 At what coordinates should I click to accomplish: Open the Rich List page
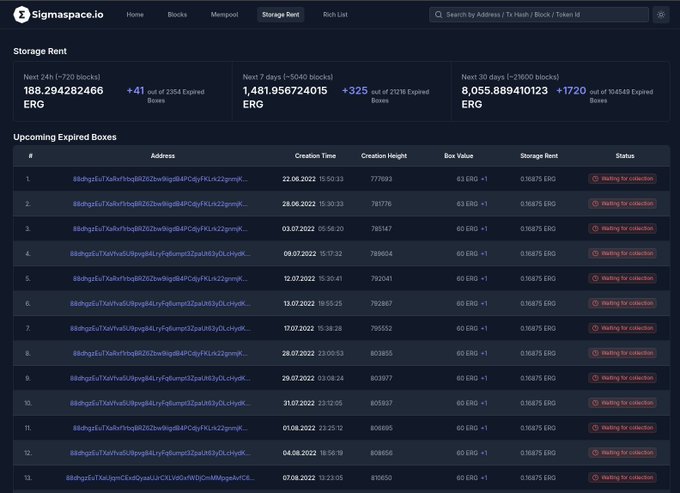coord(335,15)
